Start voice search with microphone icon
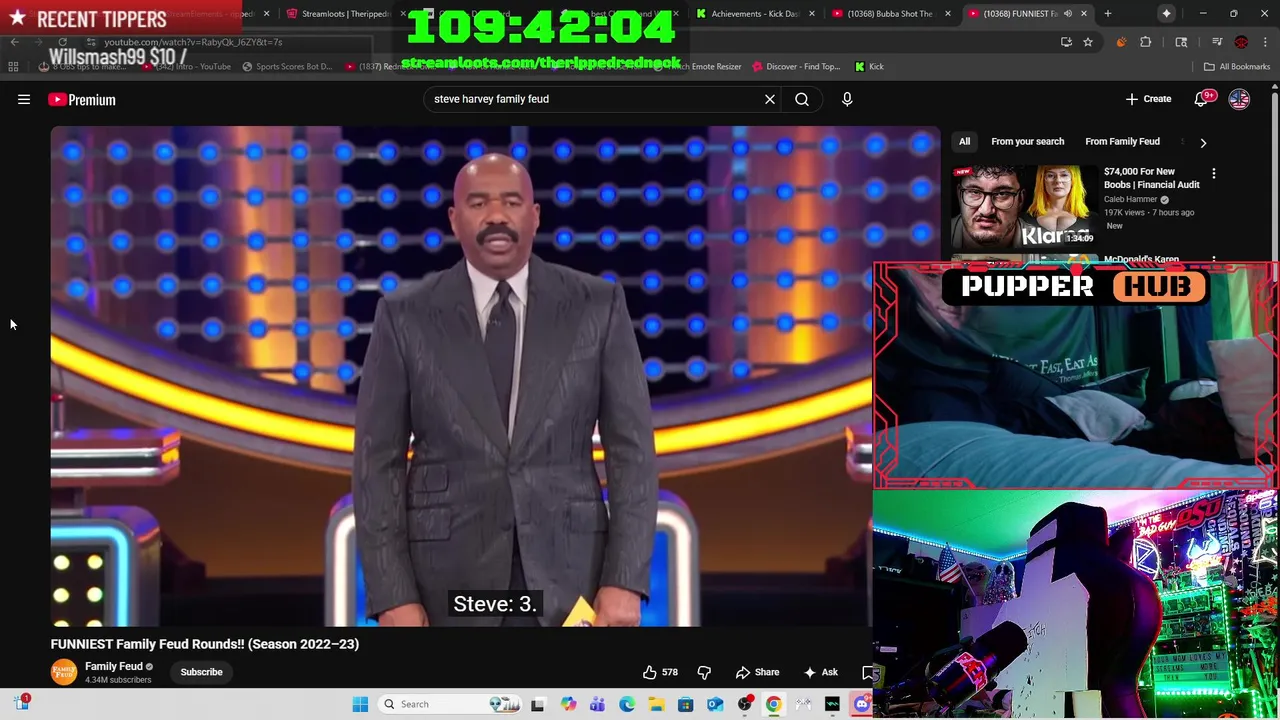The image size is (1280, 720). pos(847,99)
